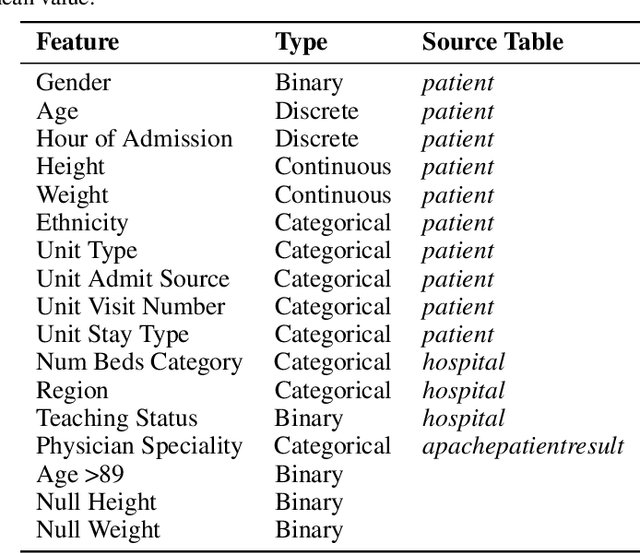Click the Weight feature label

[72, 195]
